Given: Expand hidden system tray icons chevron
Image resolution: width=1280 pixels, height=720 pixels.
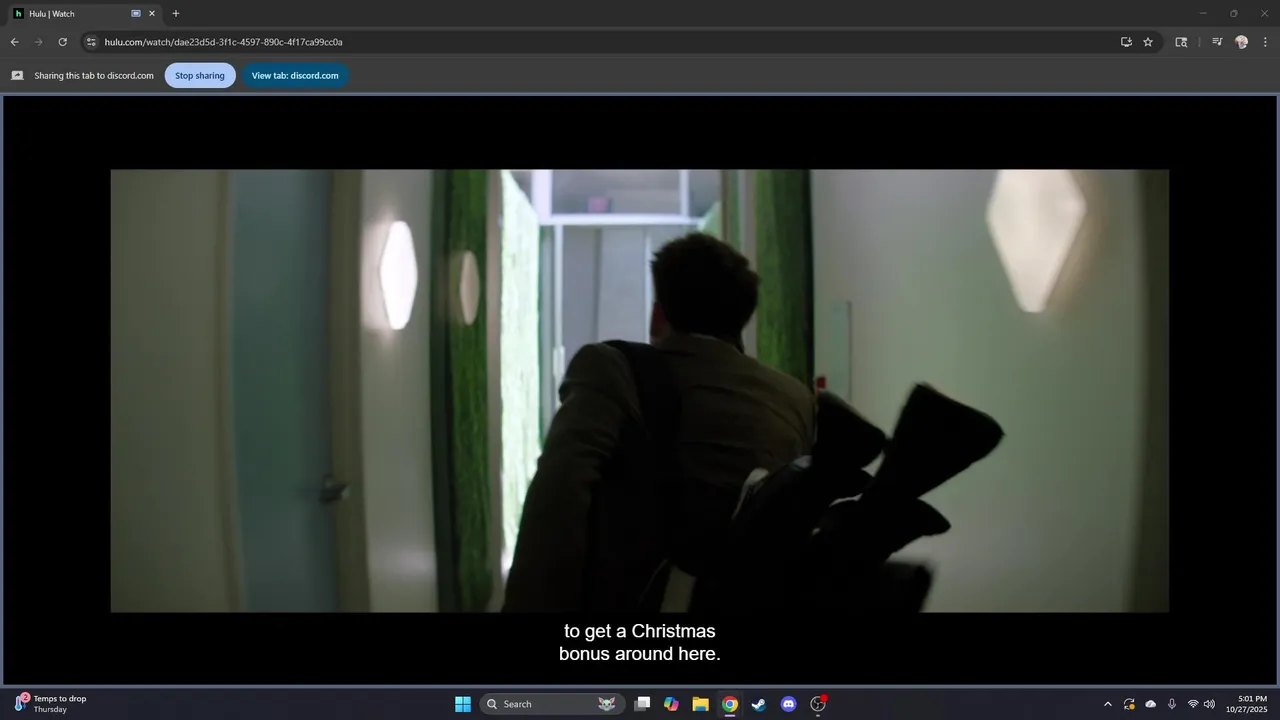Looking at the screenshot, I should (x=1107, y=704).
